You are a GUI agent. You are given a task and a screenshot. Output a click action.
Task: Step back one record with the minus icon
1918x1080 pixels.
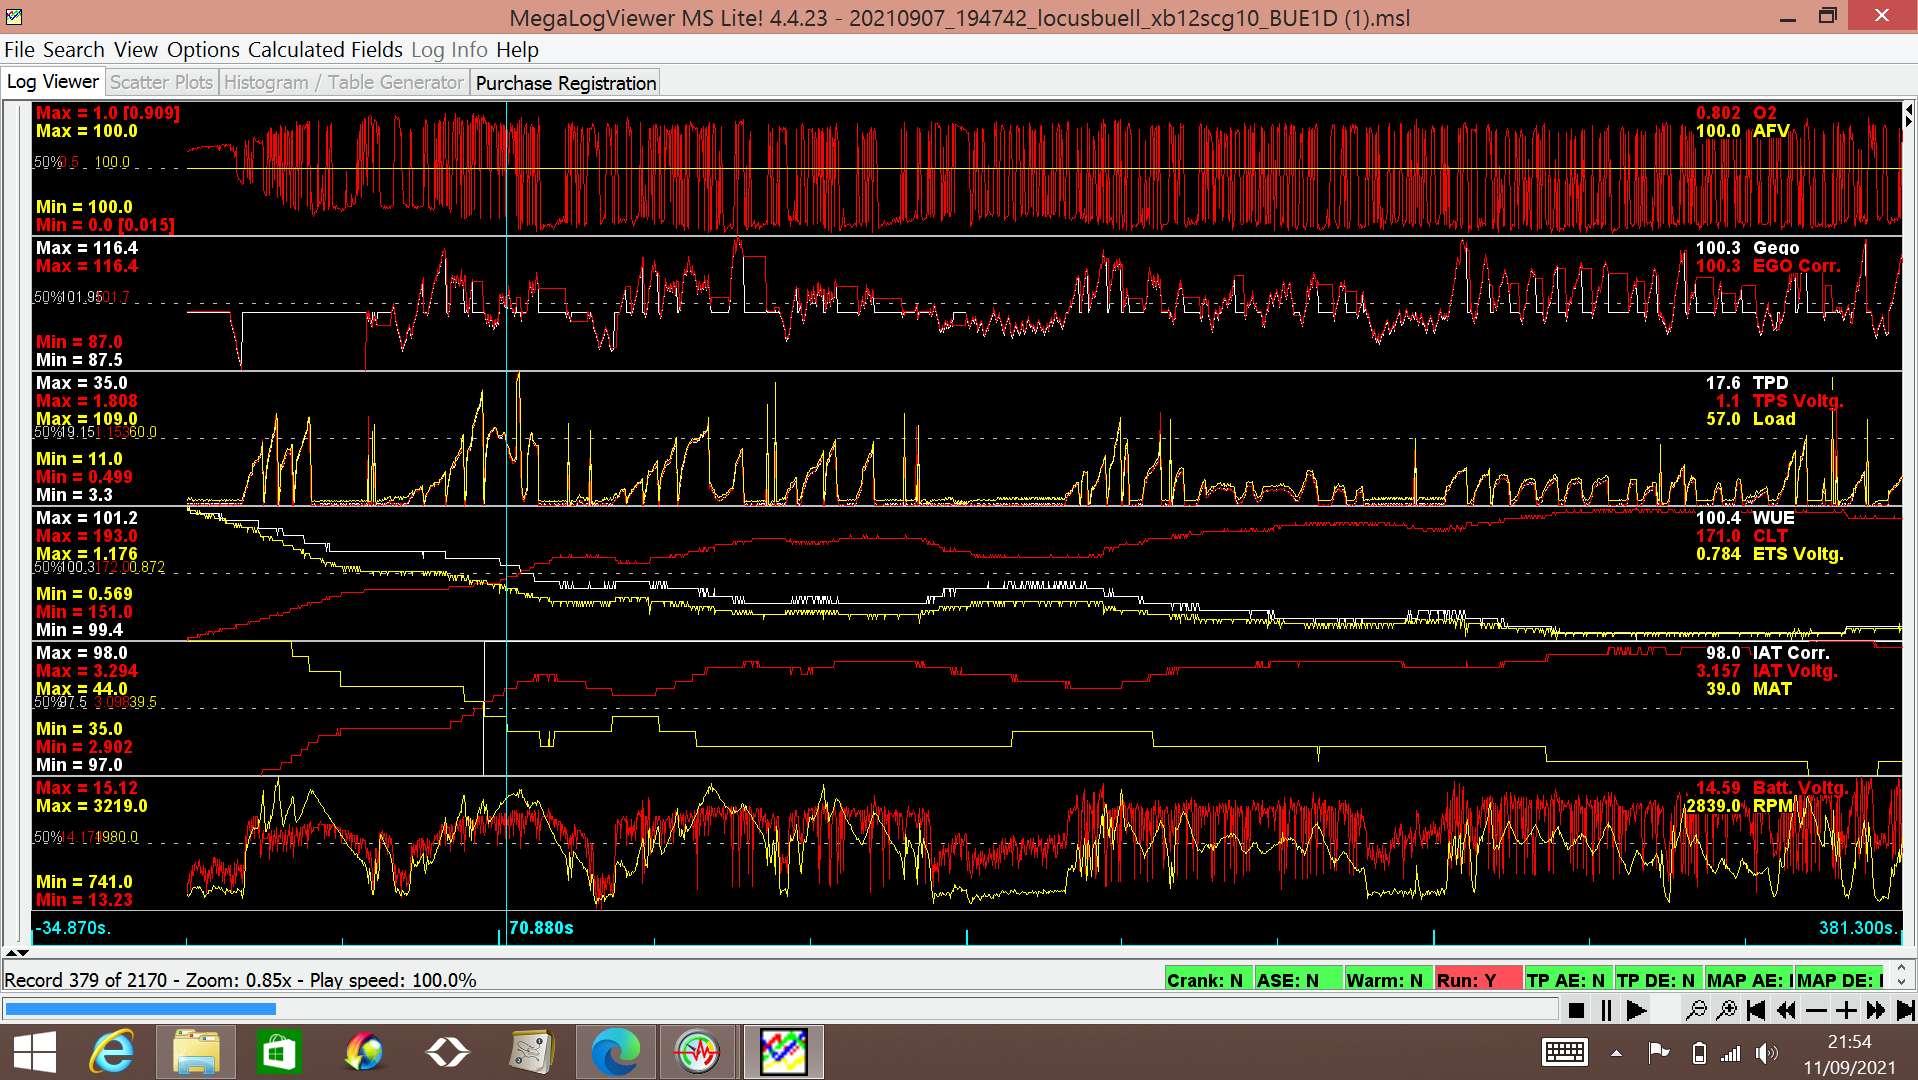(x=1816, y=1010)
